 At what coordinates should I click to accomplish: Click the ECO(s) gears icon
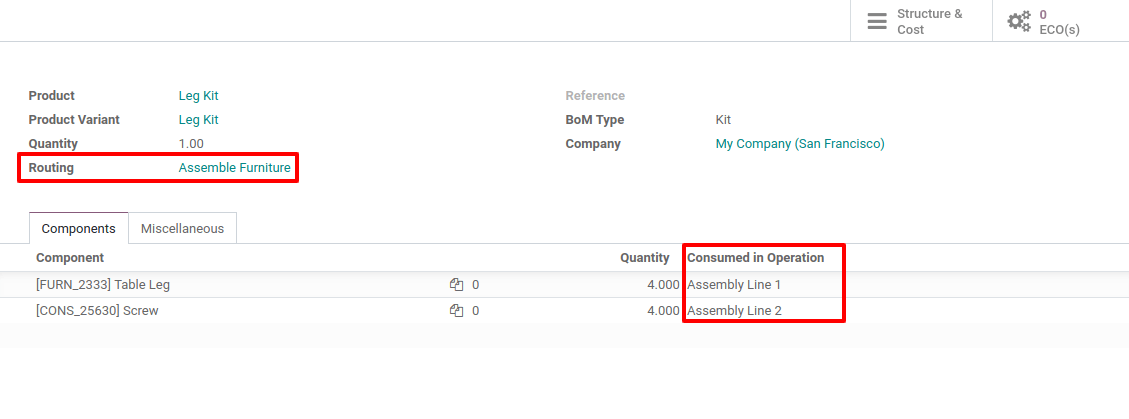pos(1018,21)
